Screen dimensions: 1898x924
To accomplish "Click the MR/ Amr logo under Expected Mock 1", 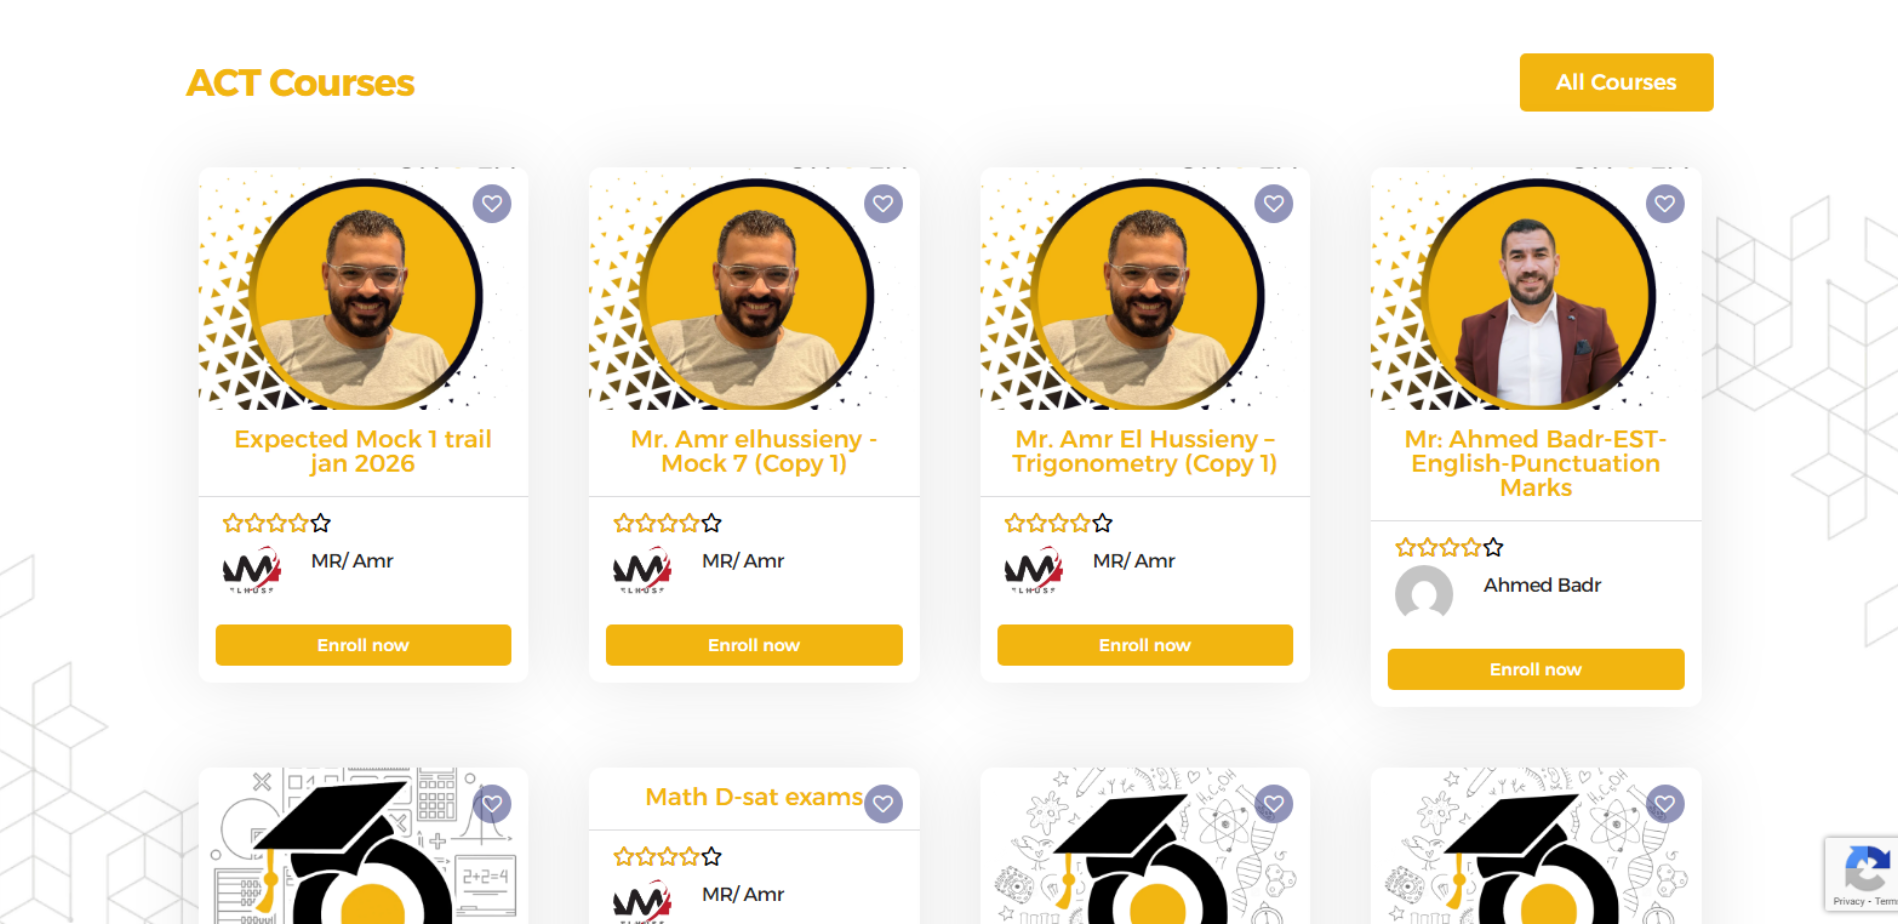I will click(251, 570).
